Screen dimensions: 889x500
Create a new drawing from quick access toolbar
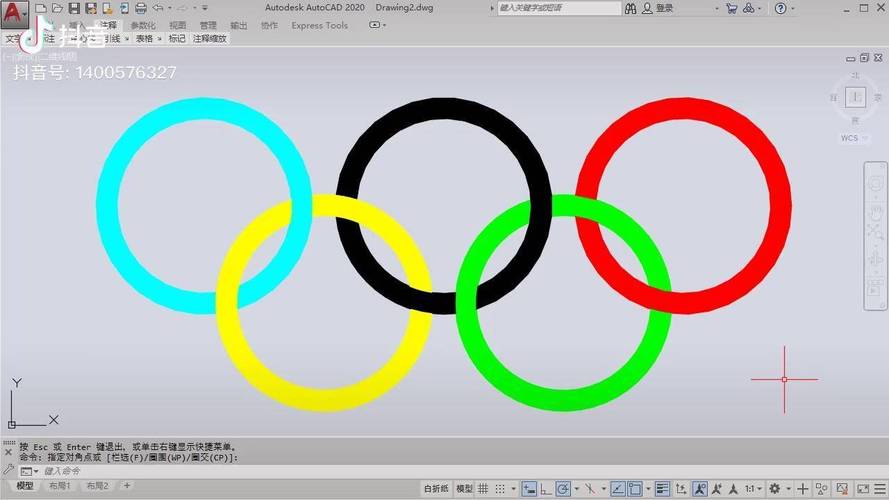coord(41,8)
